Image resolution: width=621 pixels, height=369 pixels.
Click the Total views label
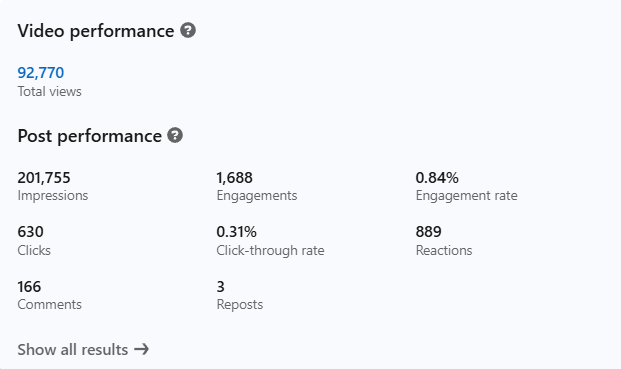50,91
